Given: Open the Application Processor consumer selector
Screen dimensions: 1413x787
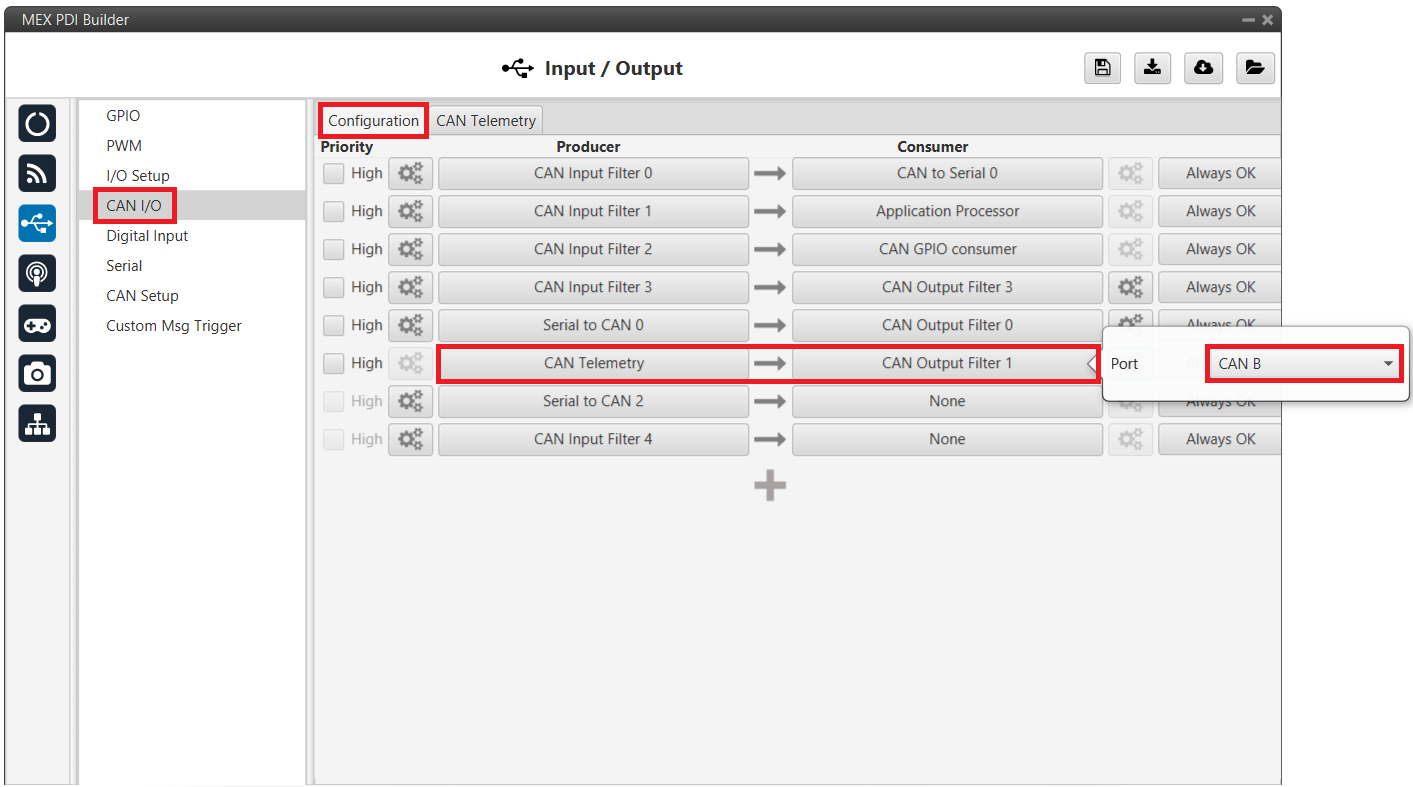Looking at the screenshot, I should pos(946,211).
